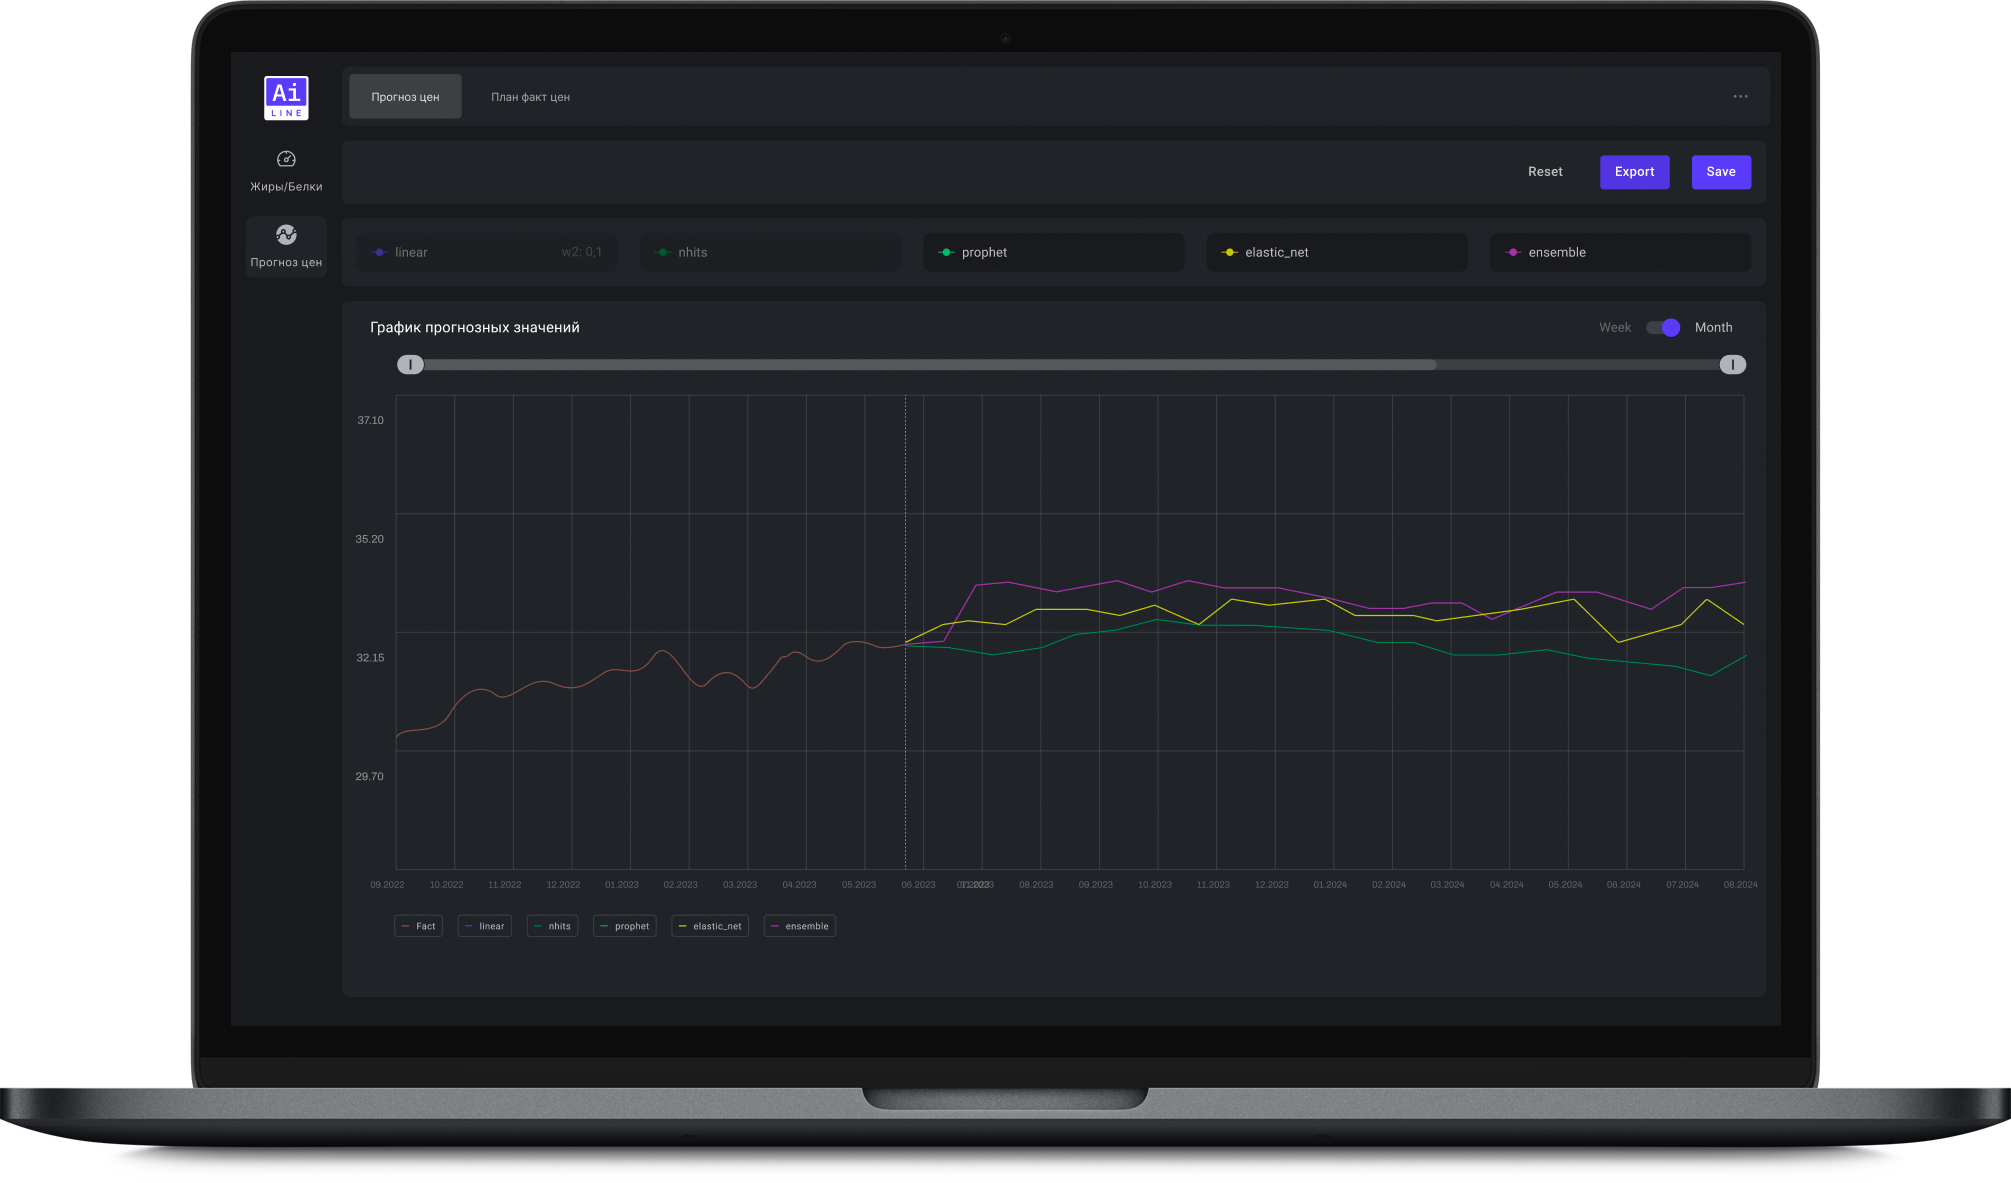Open the Жиры/Белки gauge icon

click(286, 159)
